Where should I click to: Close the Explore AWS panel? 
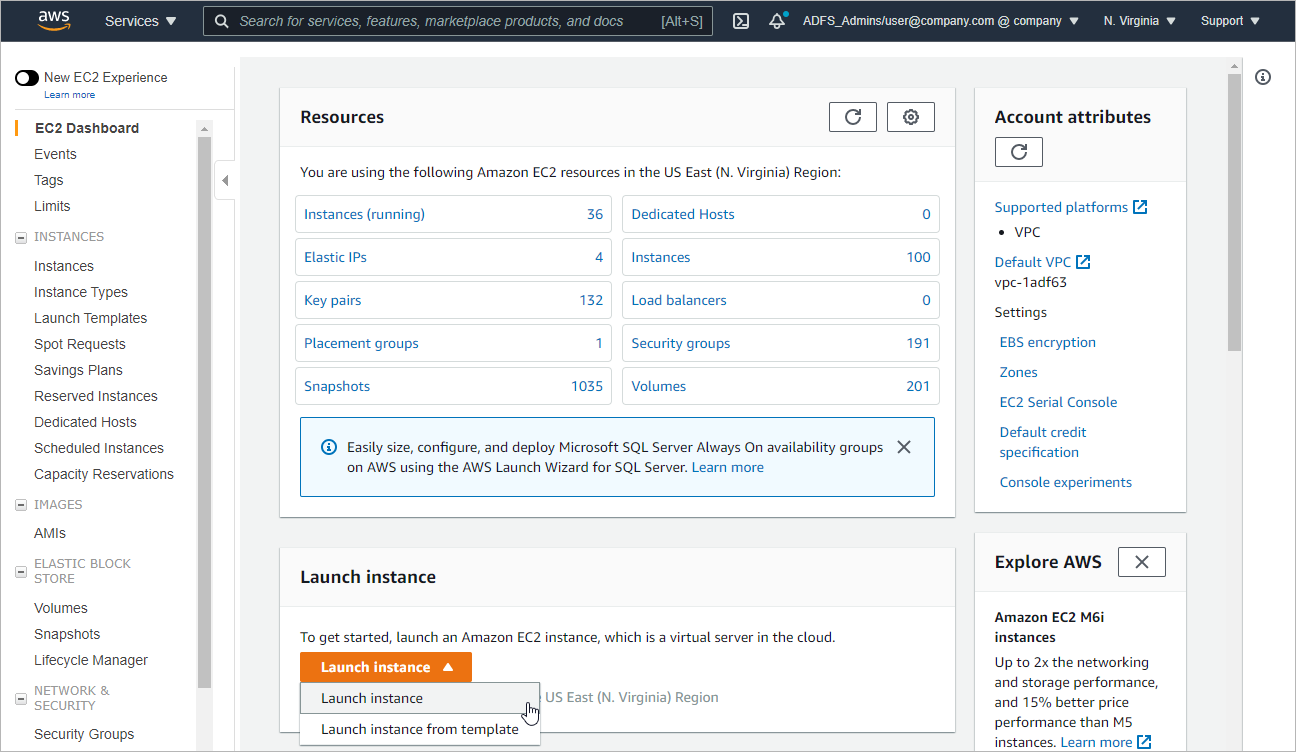point(1141,562)
